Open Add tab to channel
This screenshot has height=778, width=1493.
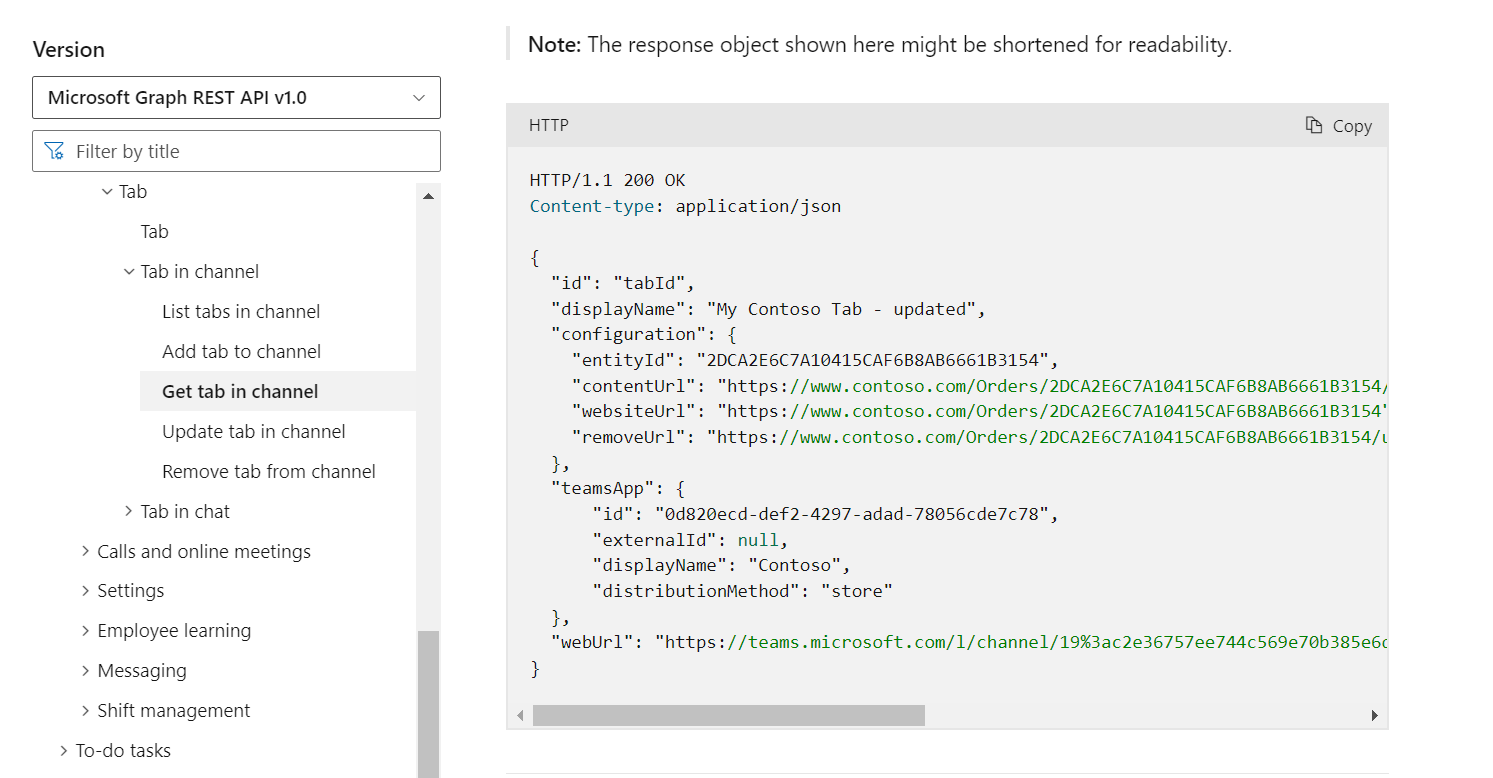point(241,351)
